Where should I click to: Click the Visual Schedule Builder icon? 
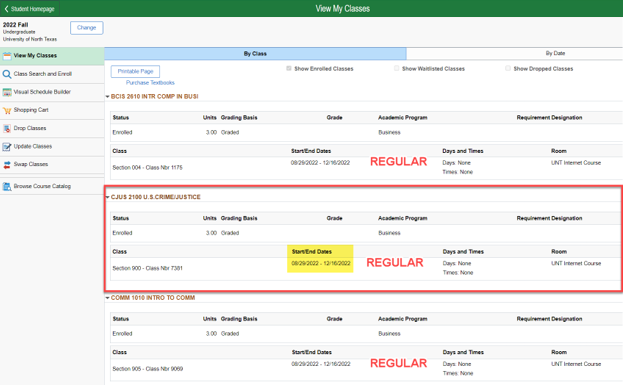(x=7, y=92)
